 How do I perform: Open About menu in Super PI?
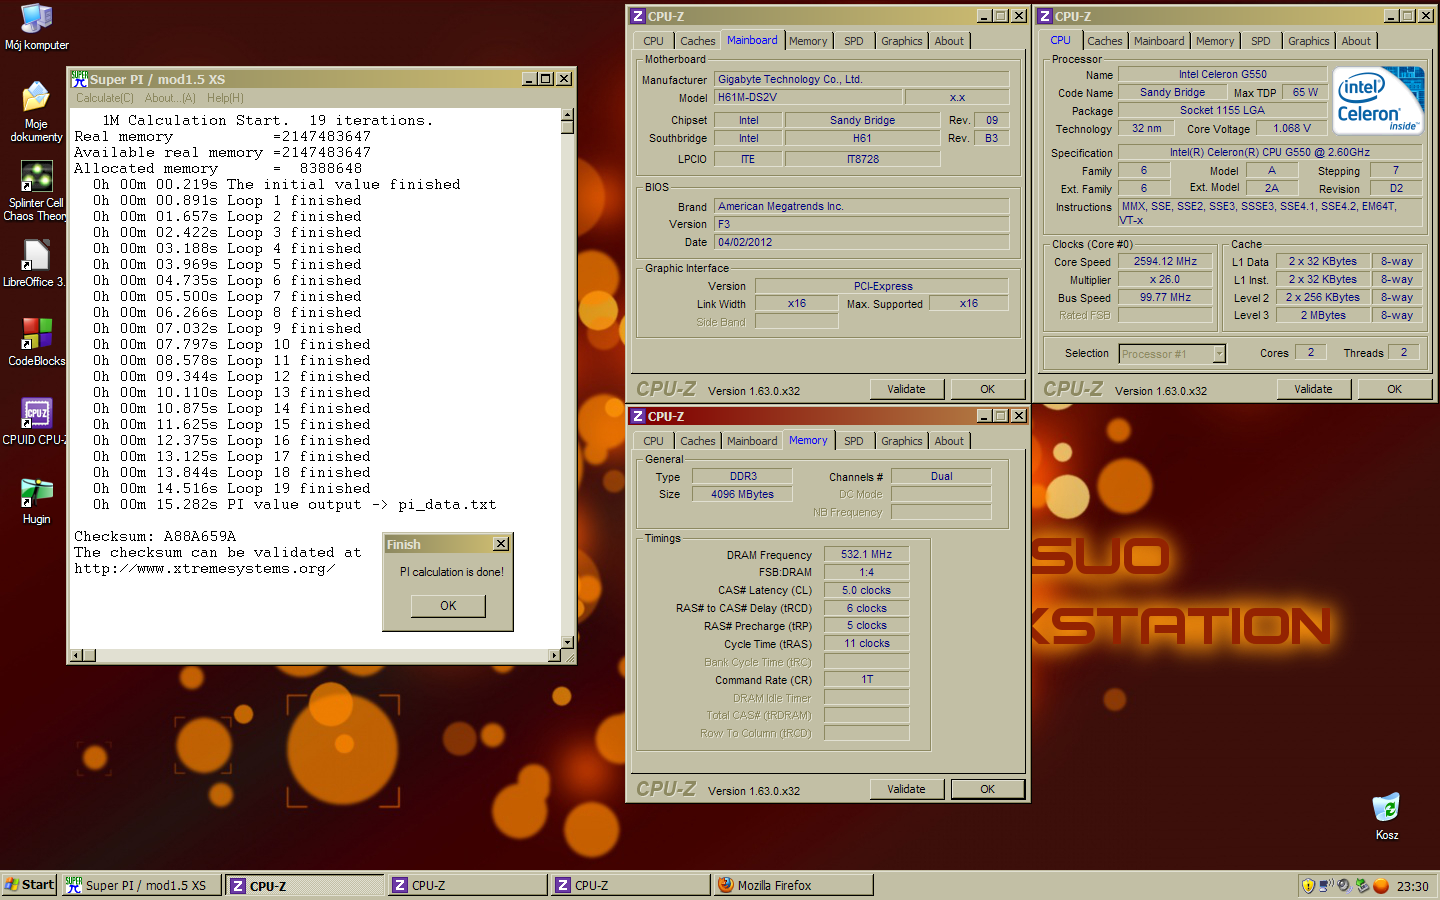point(170,98)
